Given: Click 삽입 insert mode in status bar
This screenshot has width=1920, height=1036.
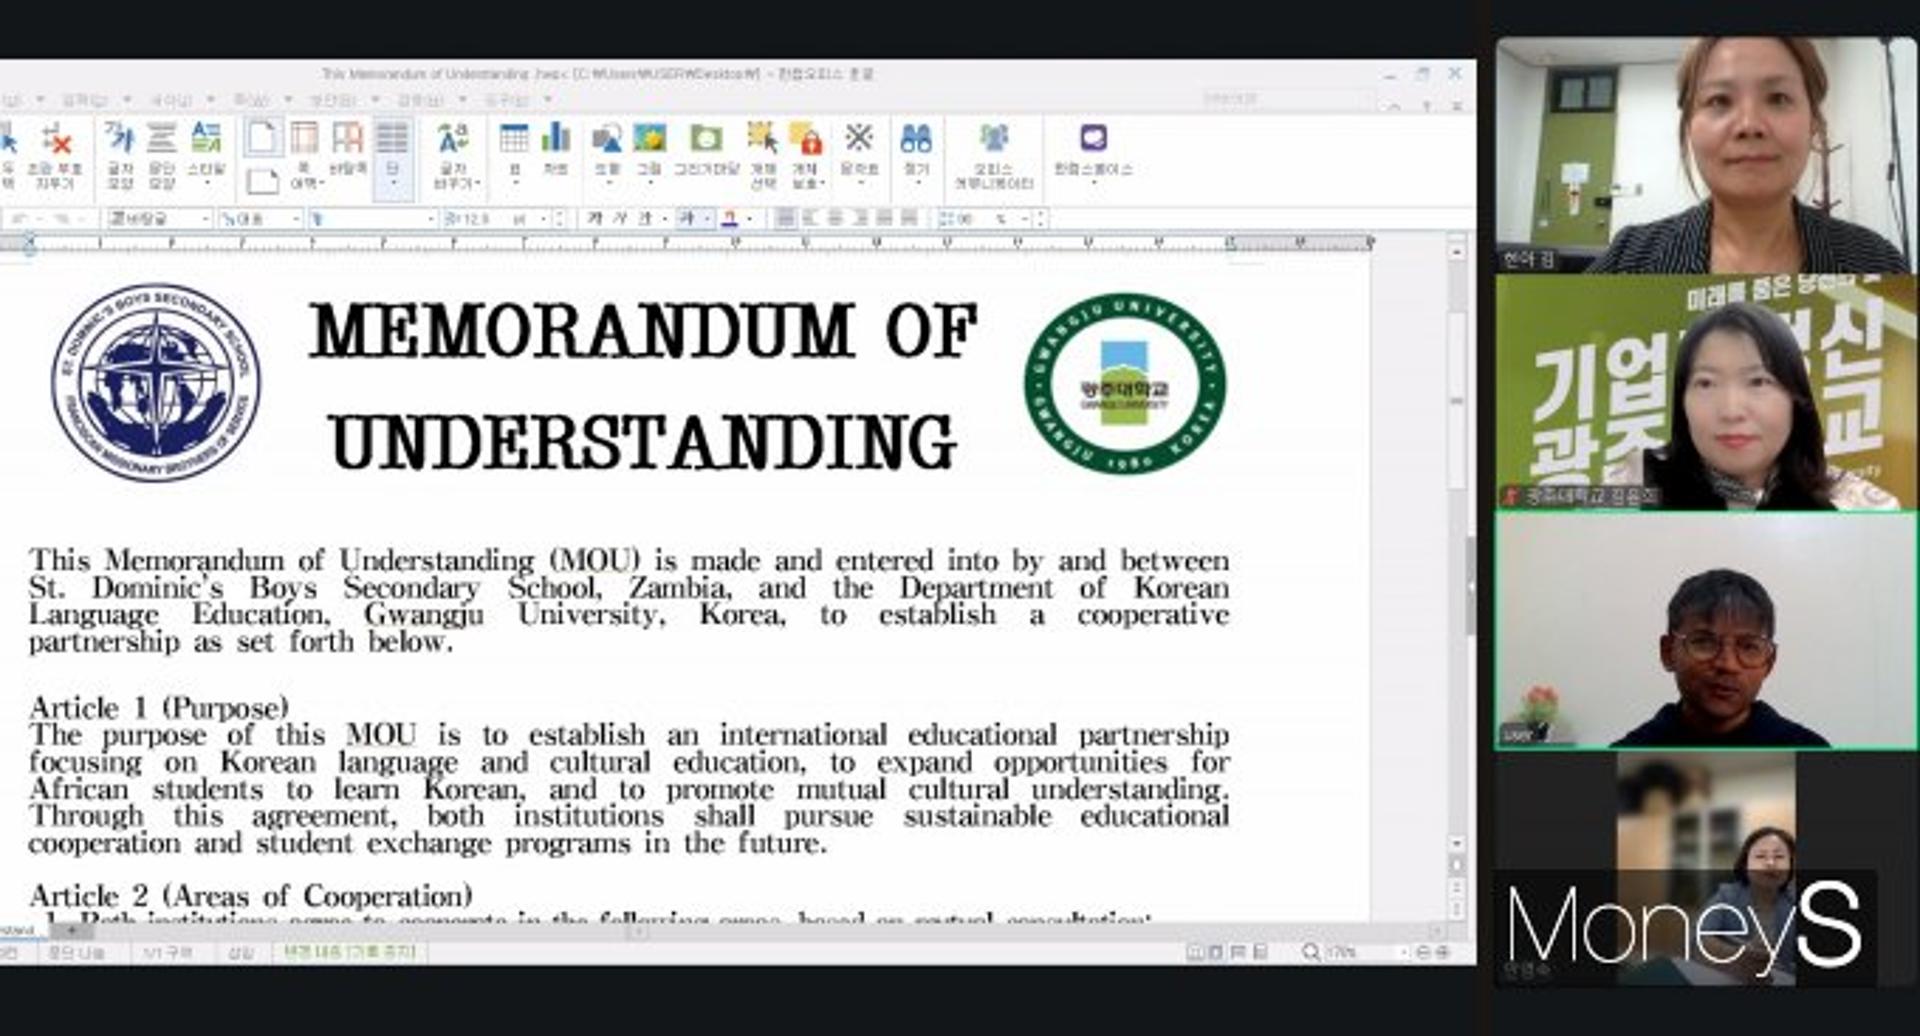Looking at the screenshot, I should coord(240,952).
